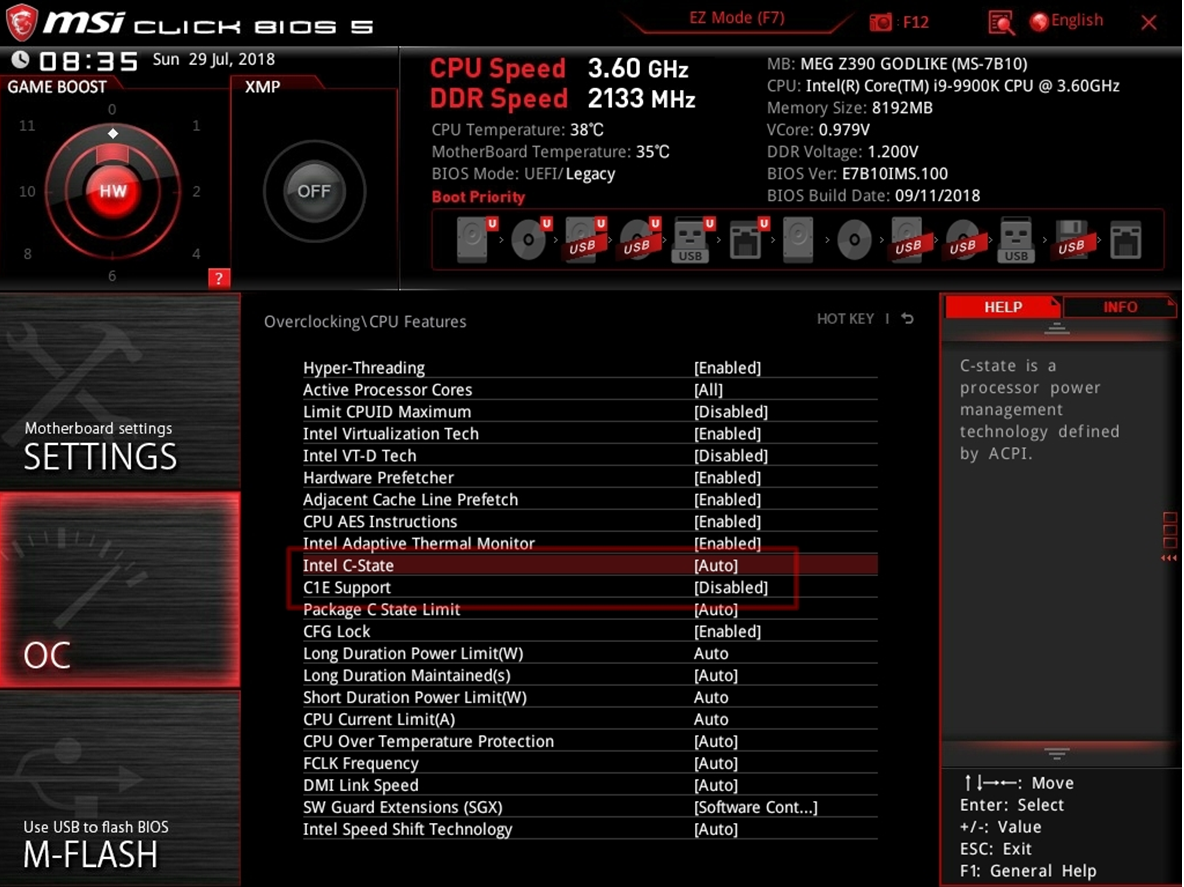Toggle C1E Support Disabled value
This screenshot has height=887, width=1184.
pyautogui.click(x=731, y=587)
